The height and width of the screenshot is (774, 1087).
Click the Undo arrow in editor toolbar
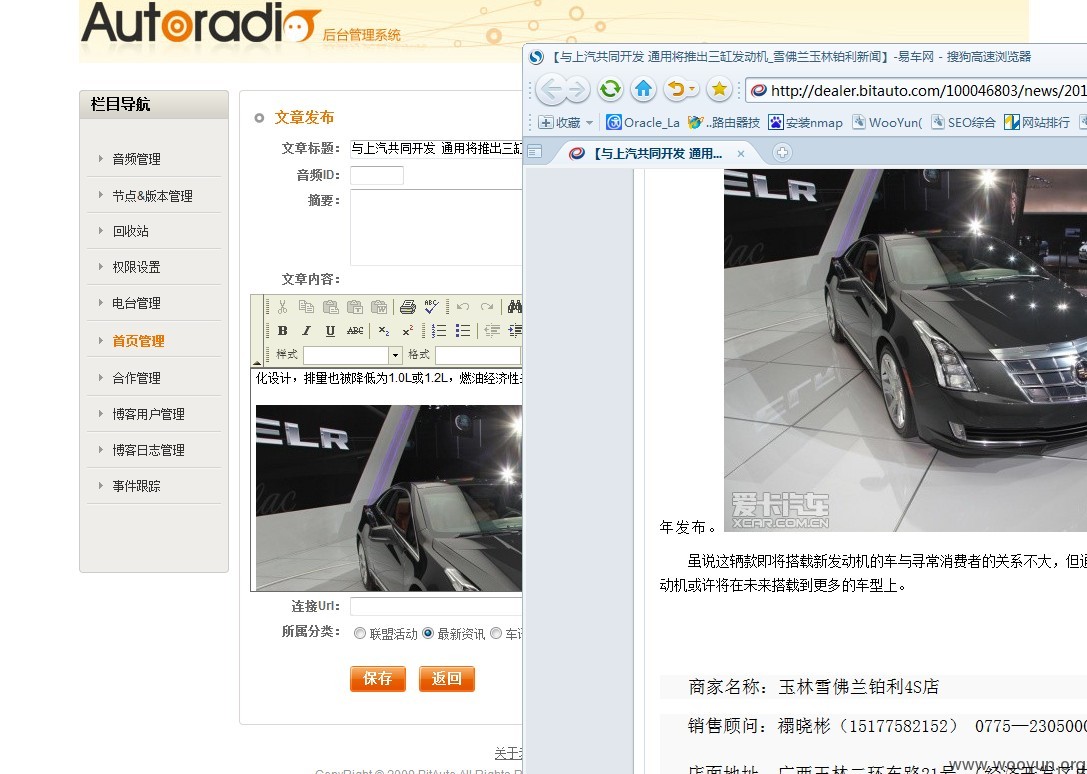(462, 307)
